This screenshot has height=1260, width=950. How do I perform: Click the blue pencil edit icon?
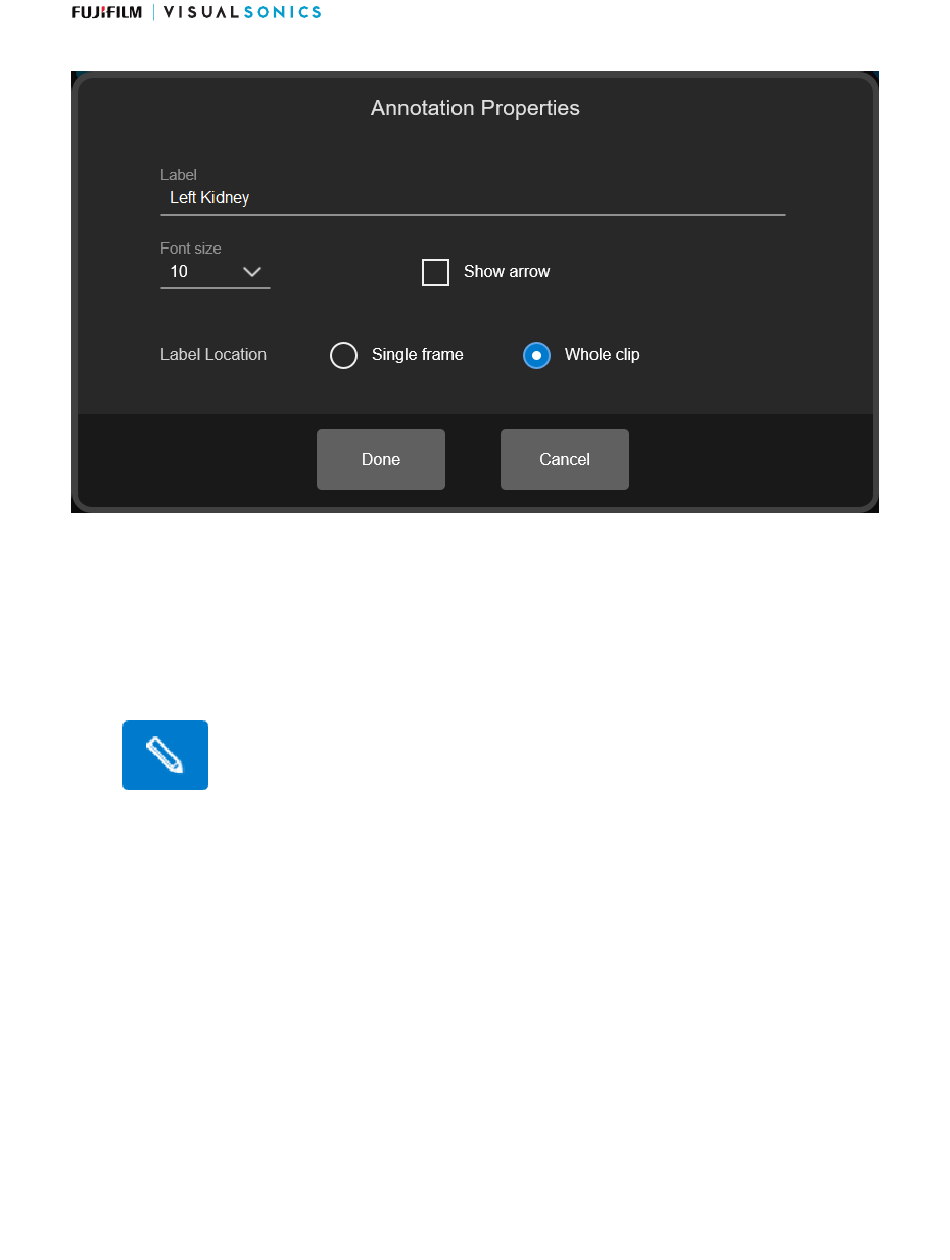coord(165,755)
